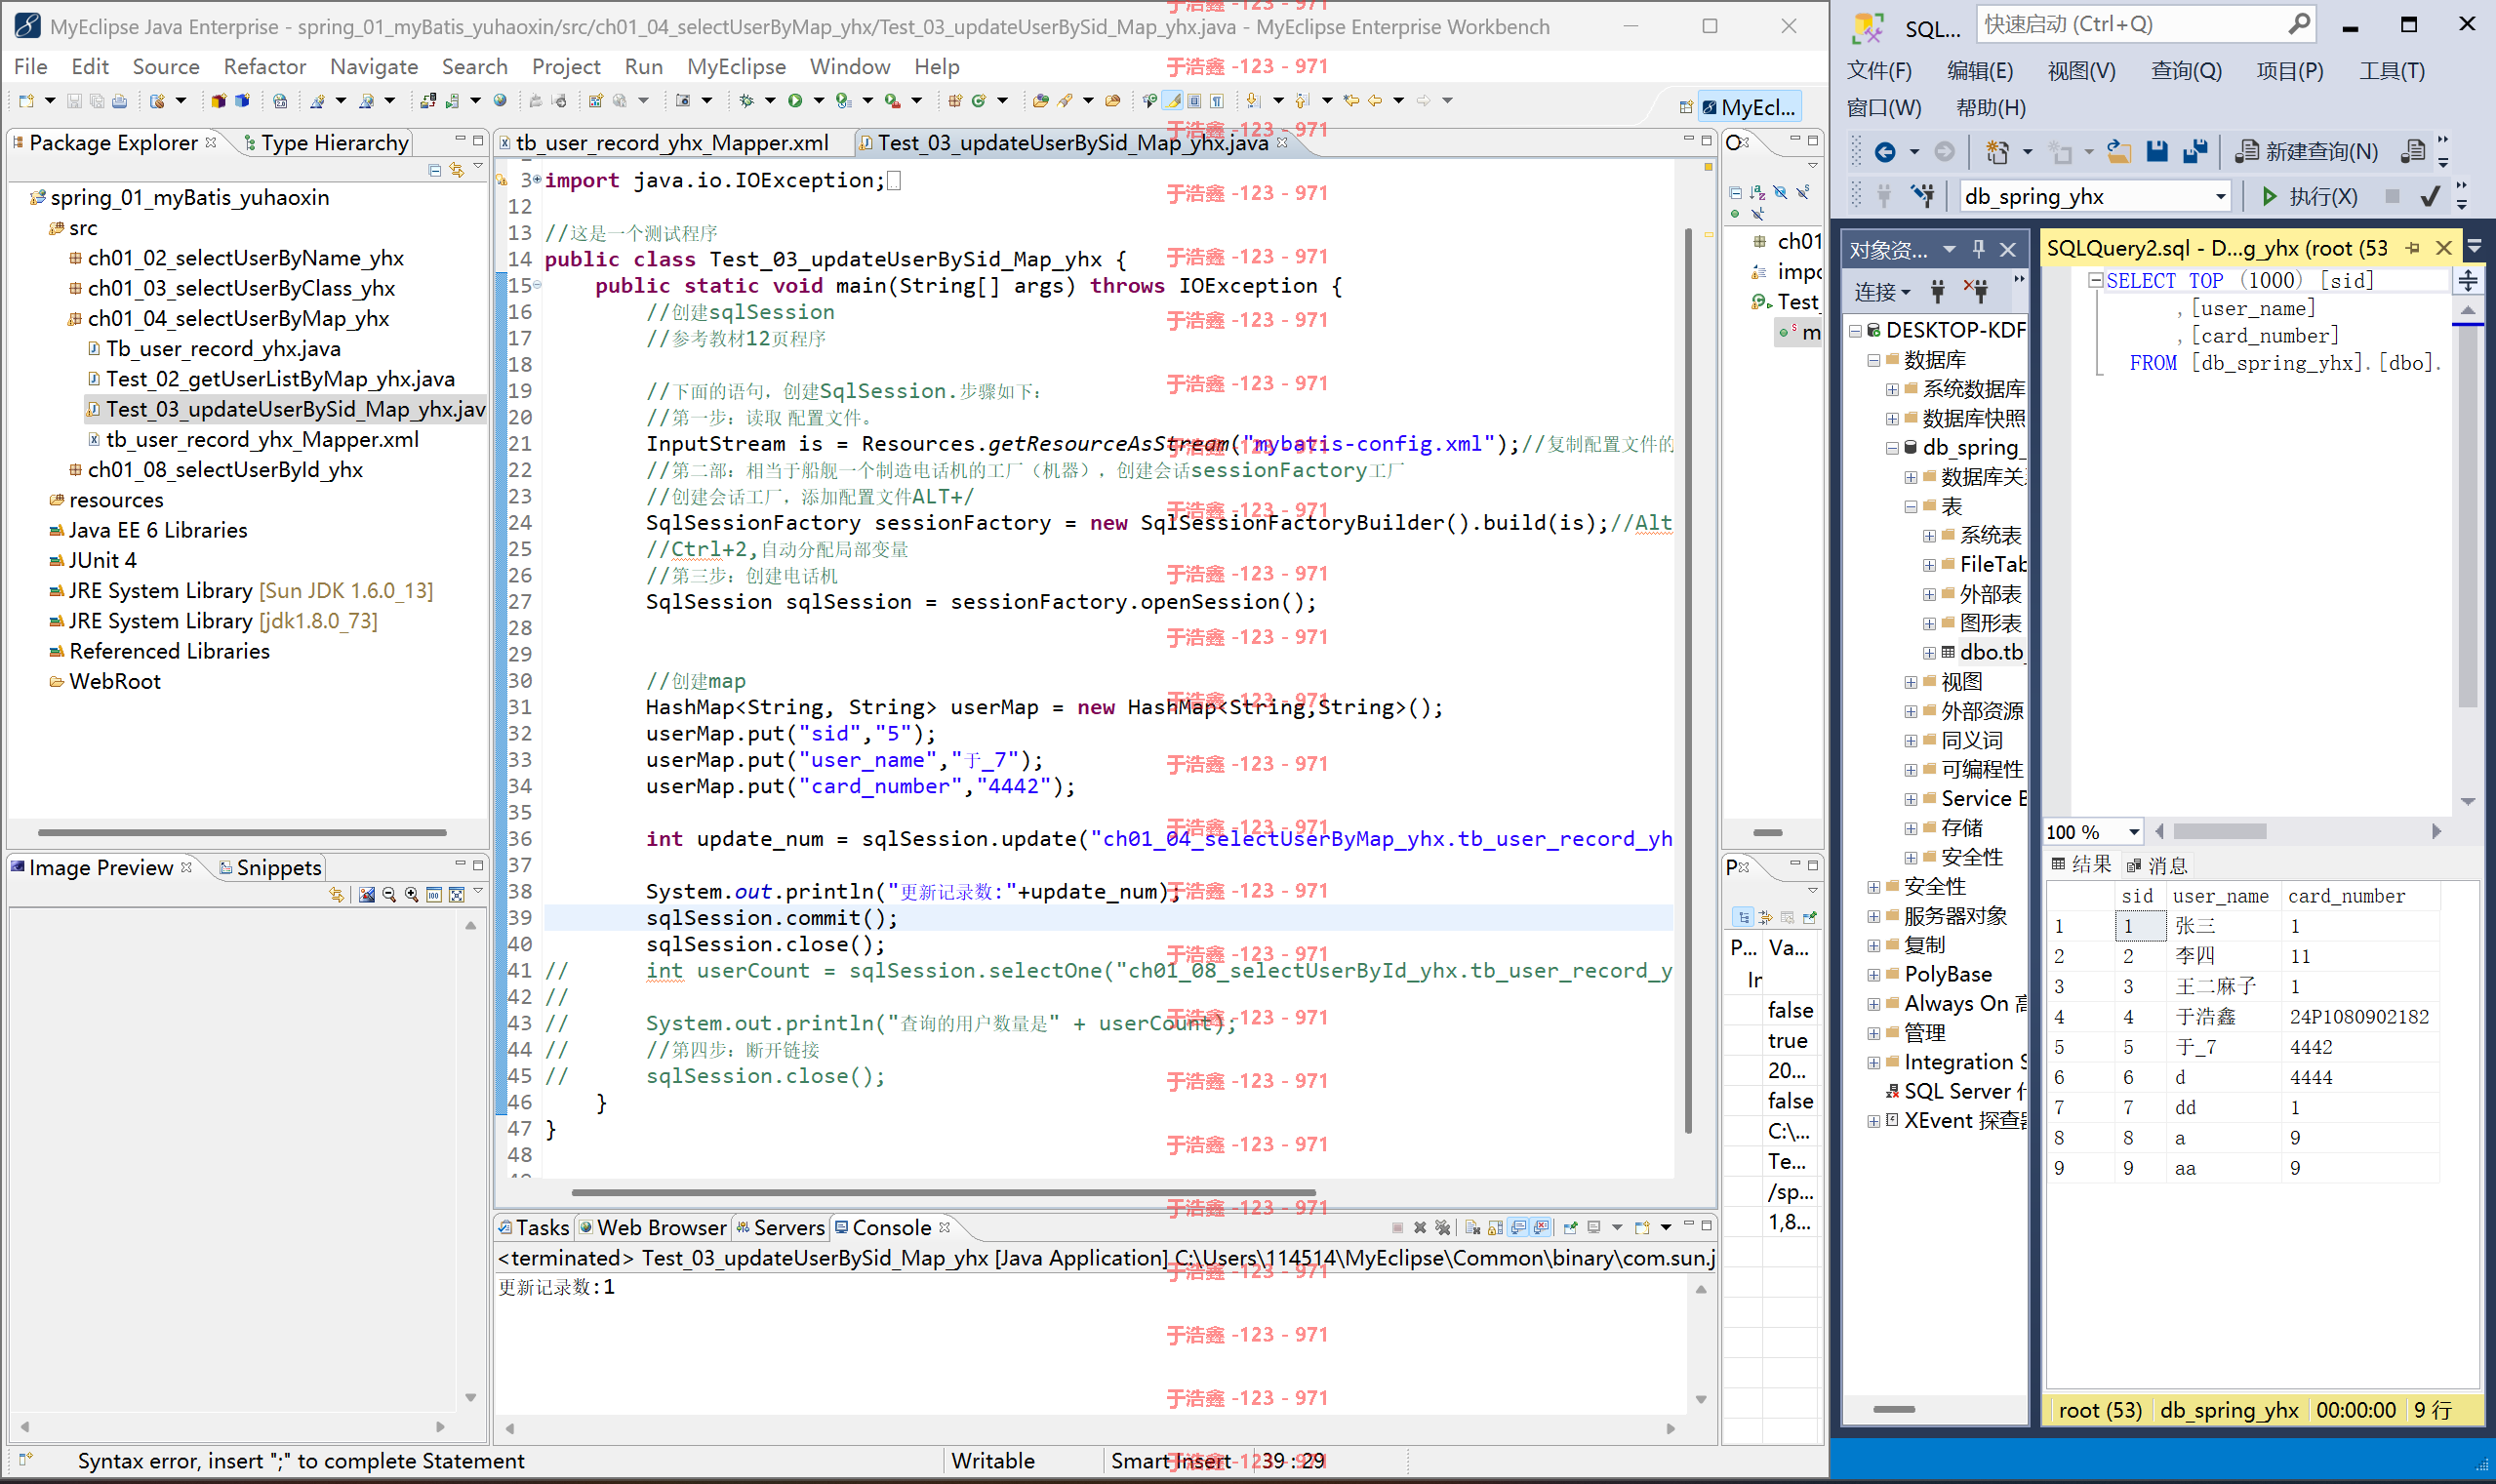Click the Print icon in MyEclipse toolbar
This screenshot has height=1484, width=2496.
(119, 100)
